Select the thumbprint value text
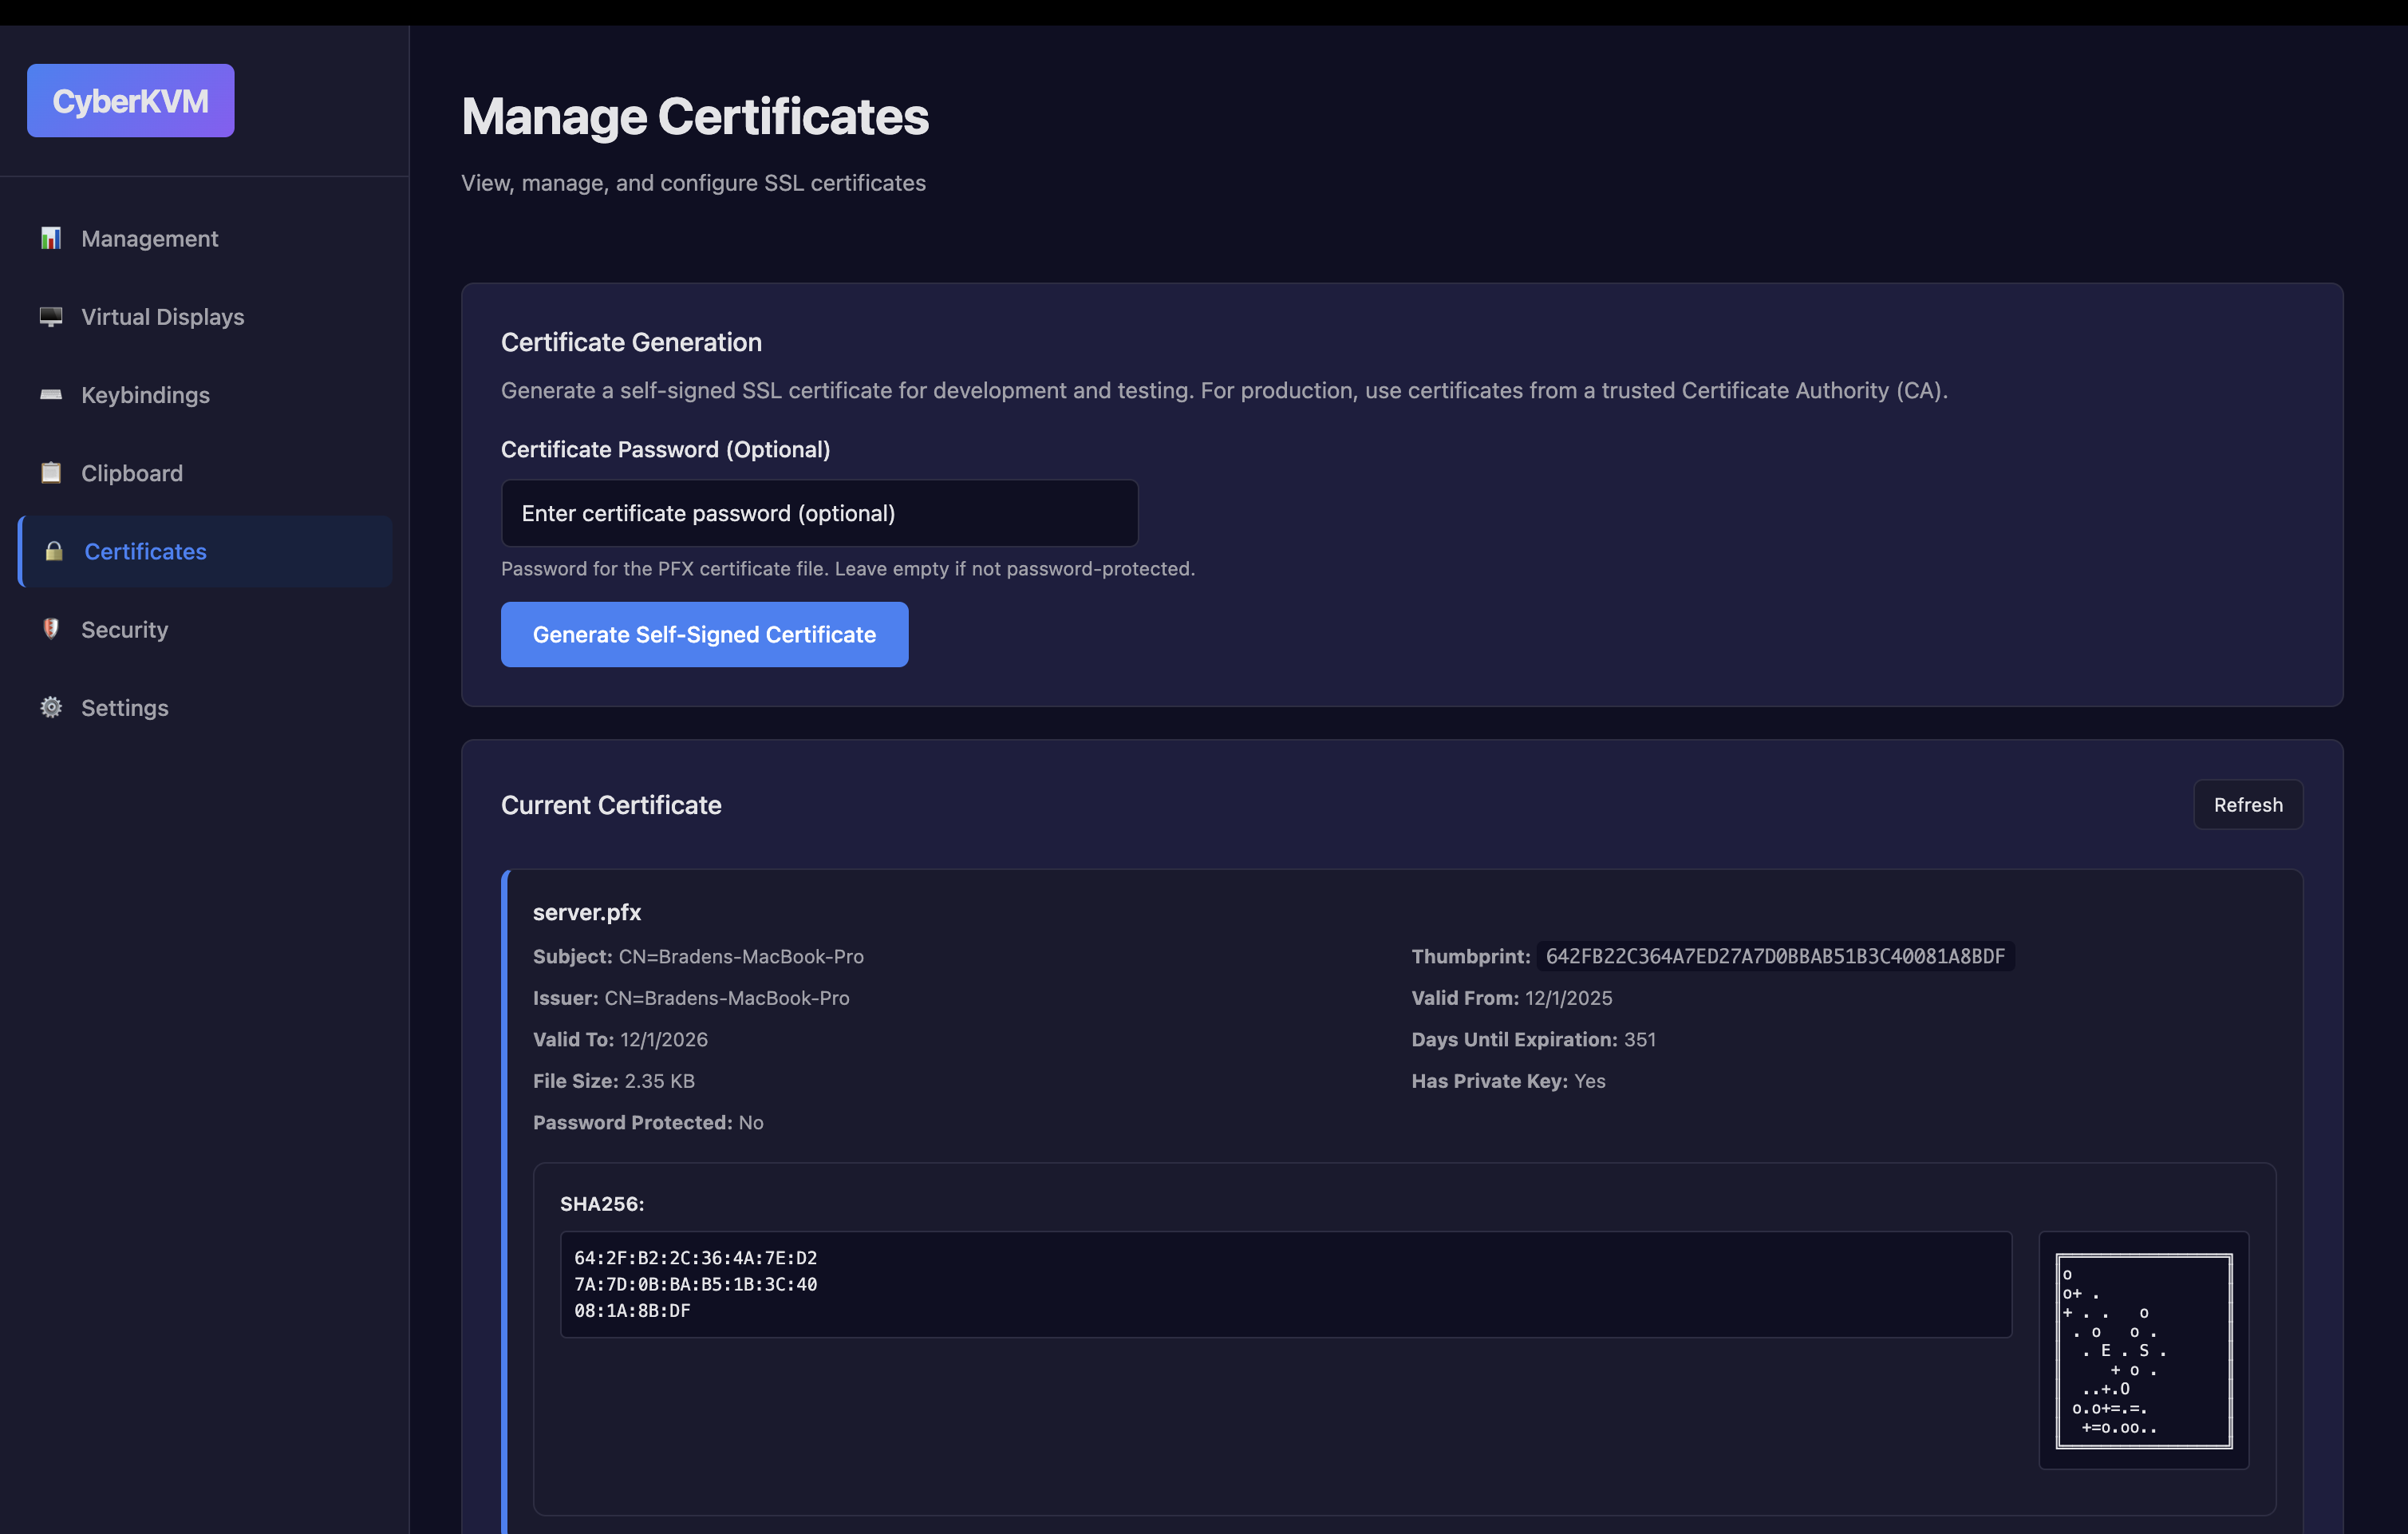 point(1774,956)
